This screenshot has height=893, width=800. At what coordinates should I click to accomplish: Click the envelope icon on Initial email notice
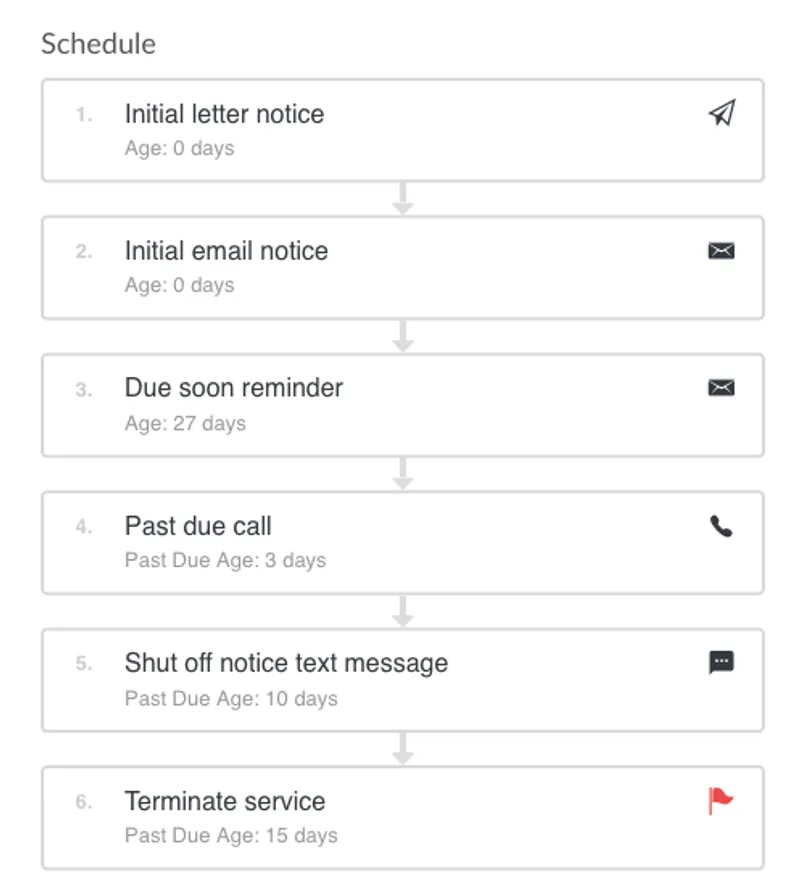[722, 251]
